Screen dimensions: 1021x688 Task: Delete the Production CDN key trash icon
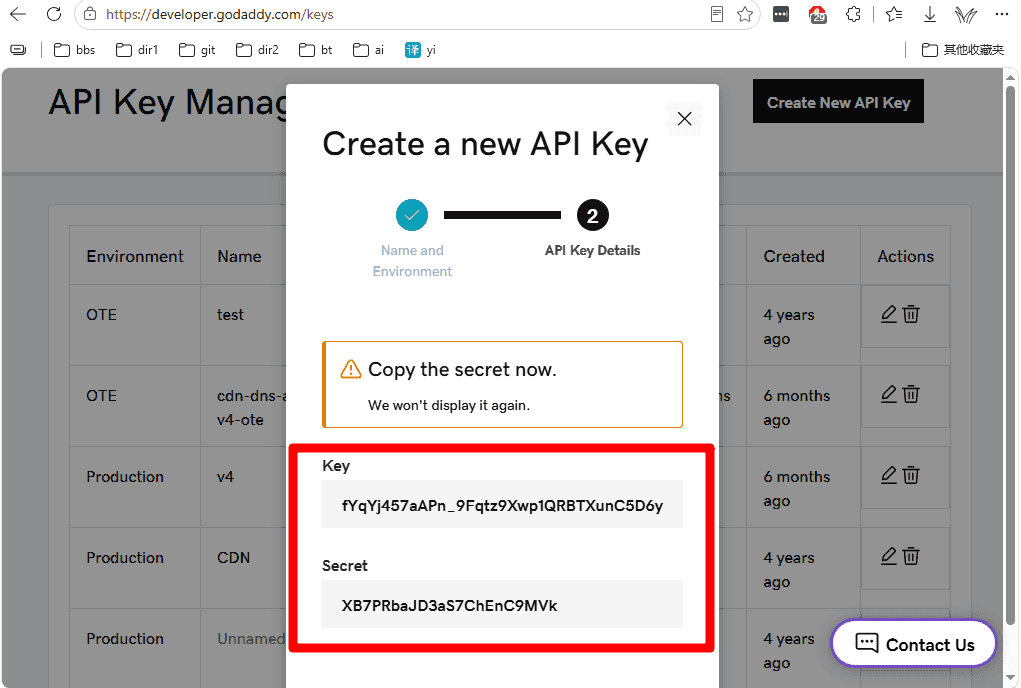coord(911,556)
